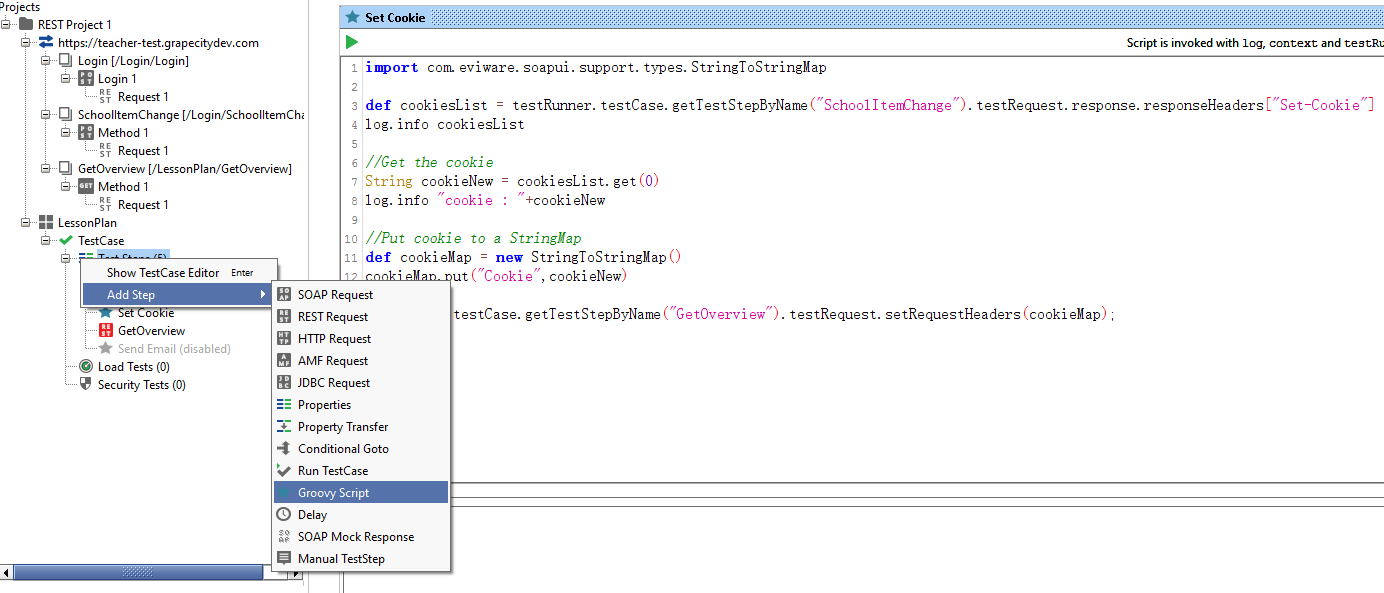Click the SOAP Request icon in the submenu

[284, 295]
